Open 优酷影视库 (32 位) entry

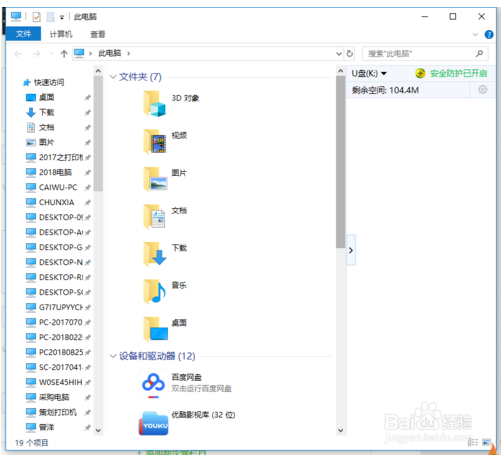187,423
